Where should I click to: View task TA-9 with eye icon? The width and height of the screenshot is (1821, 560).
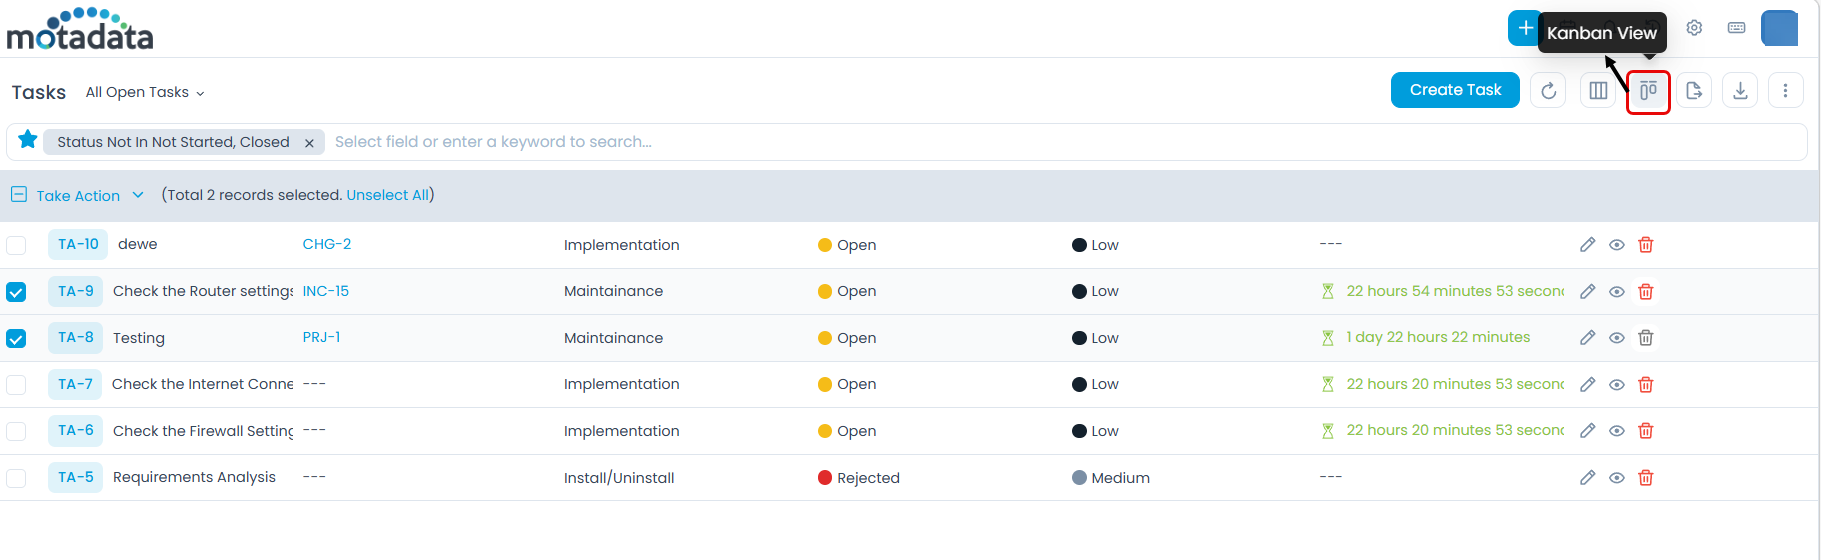click(1616, 292)
